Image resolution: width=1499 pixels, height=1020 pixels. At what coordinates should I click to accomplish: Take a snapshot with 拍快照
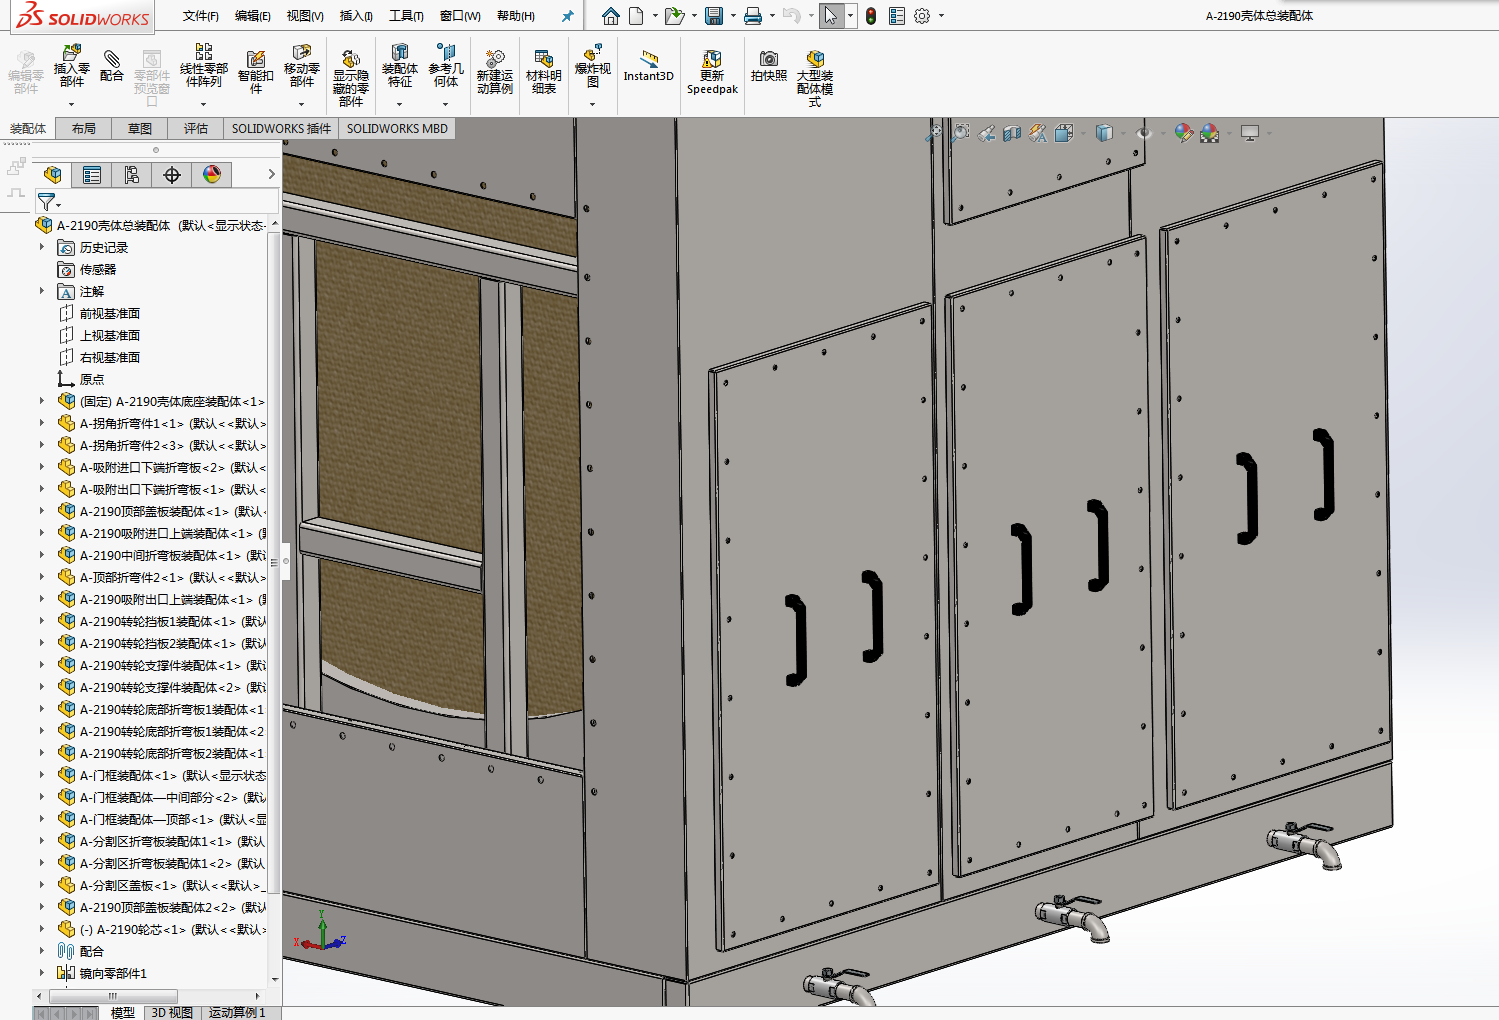pyautogui.click(x=768, y=66)
